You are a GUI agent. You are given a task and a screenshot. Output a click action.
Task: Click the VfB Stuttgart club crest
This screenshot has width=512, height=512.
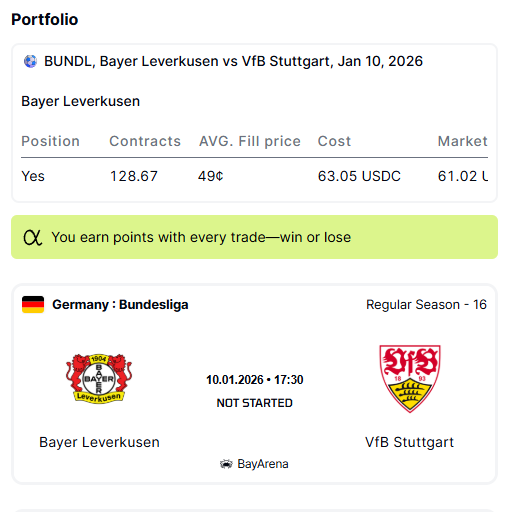pos(410,379)
